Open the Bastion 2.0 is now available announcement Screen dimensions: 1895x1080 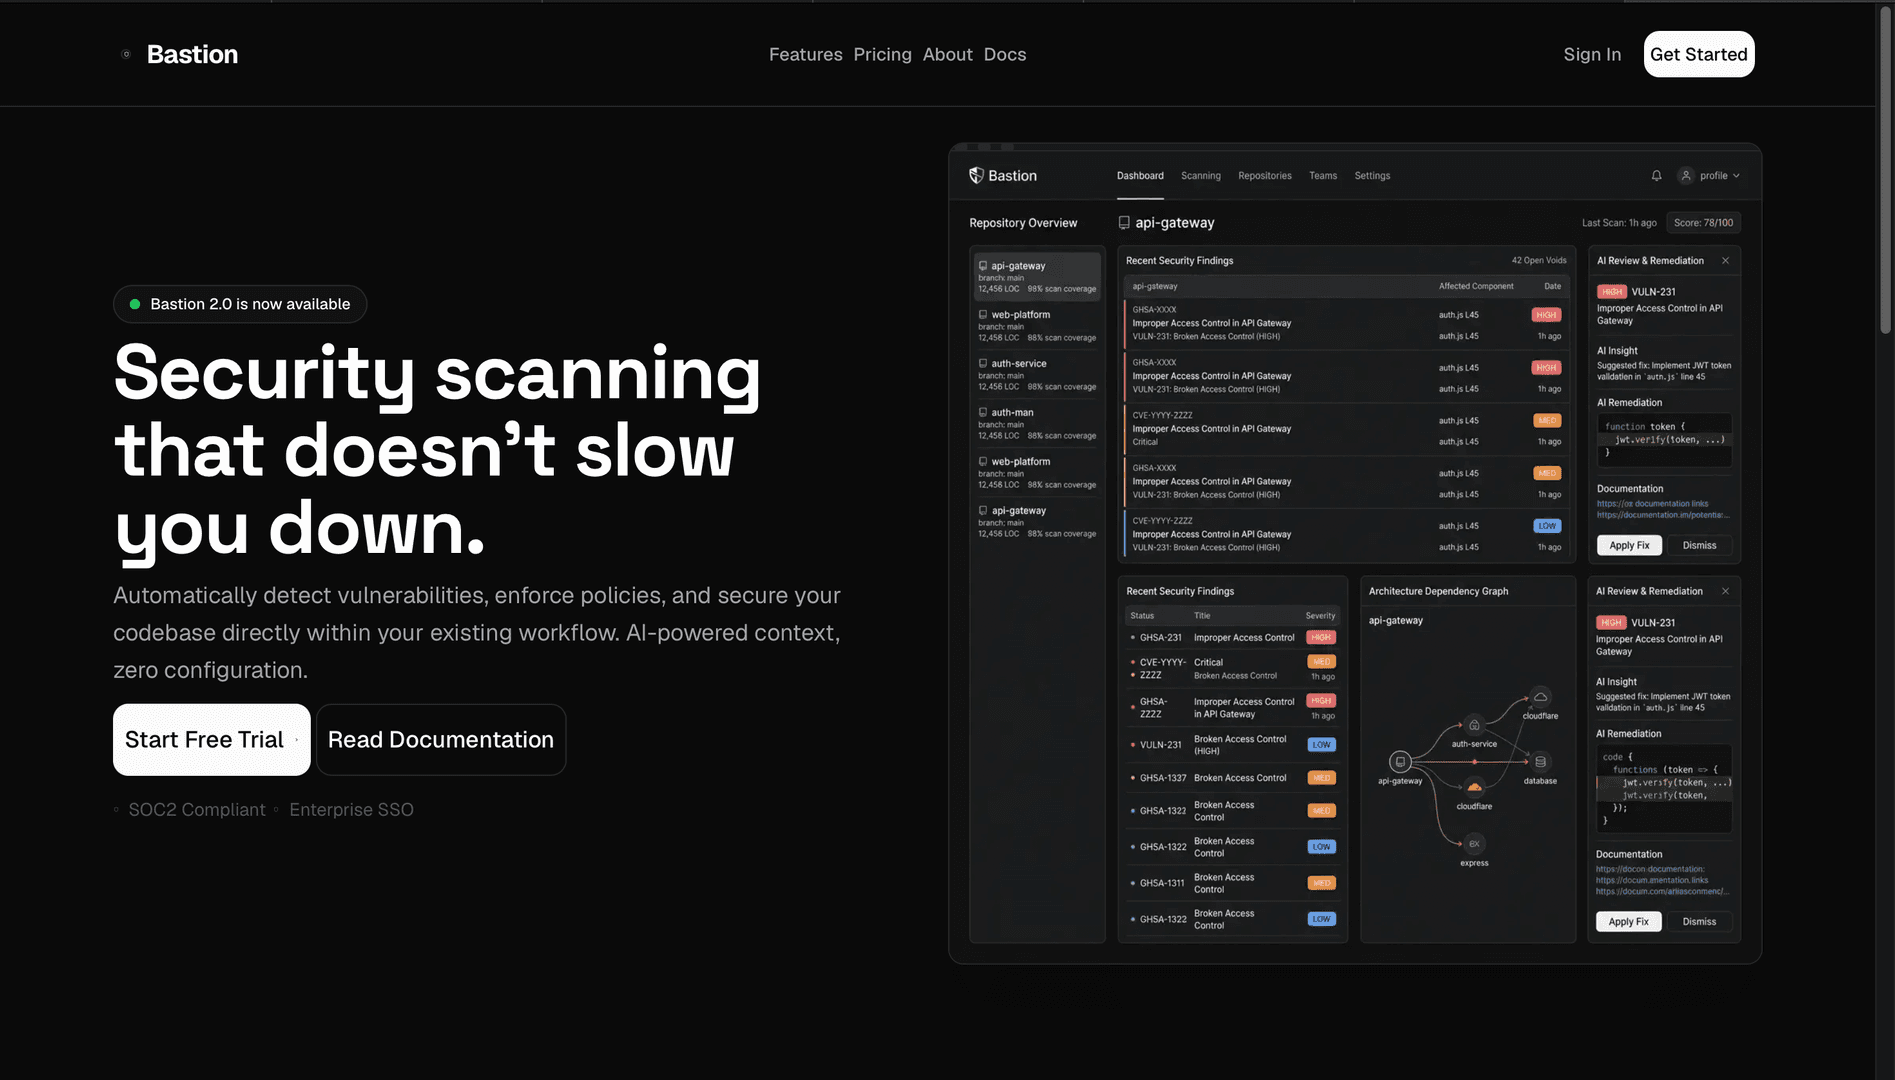pyautogui.click(x=240, y=304)
